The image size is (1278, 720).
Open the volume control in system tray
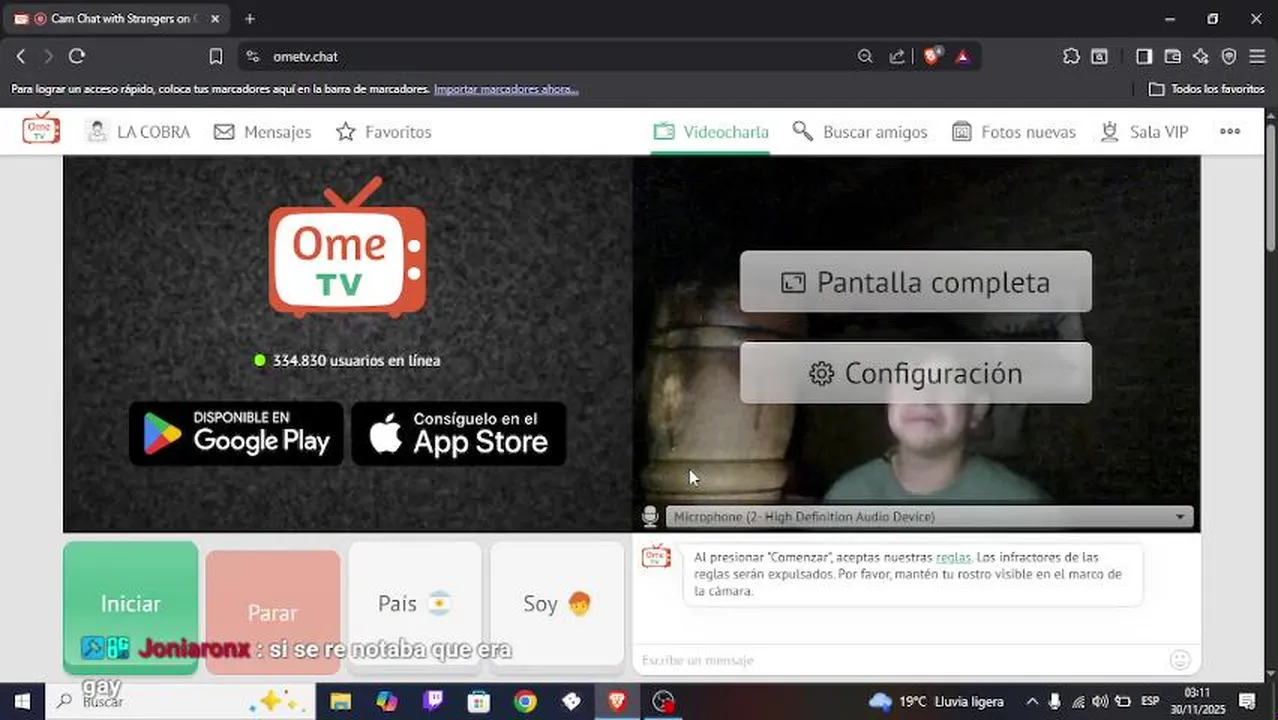coord(1100,702)
